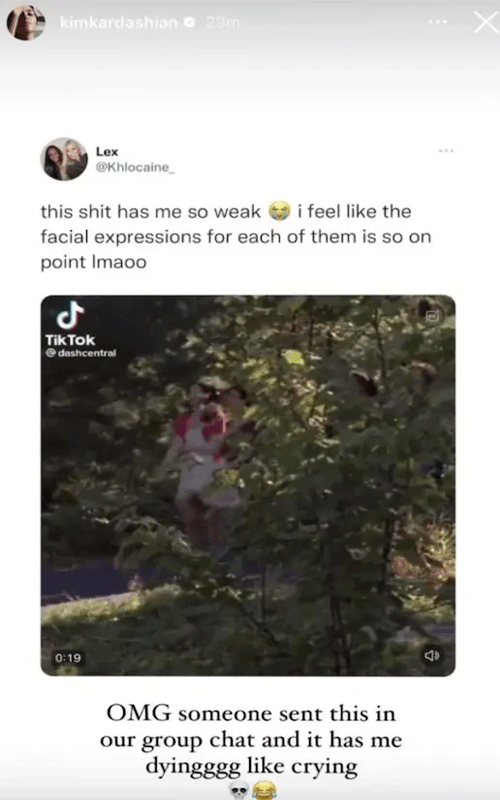Click the Lex display name

coord(107,152)
